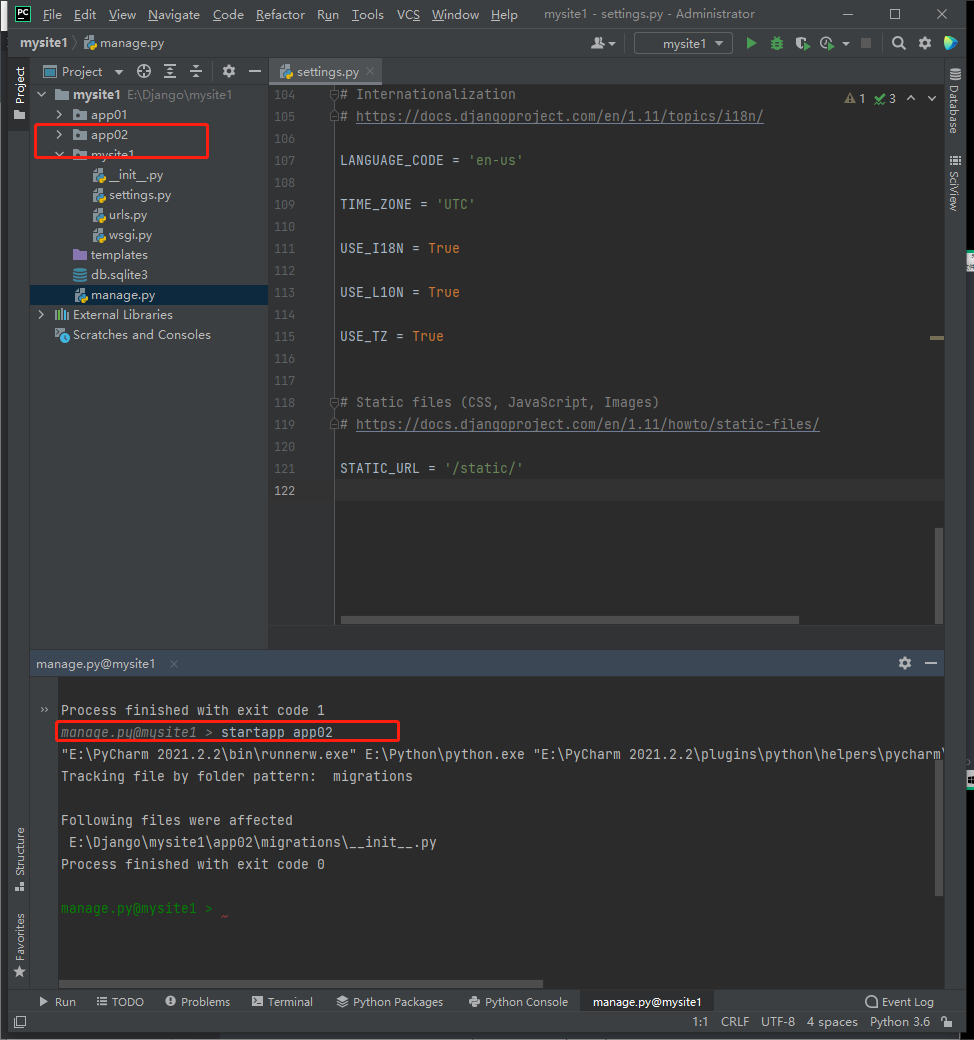Click the Python 3.6 interpreter status
Screen dimensions: 974x1040
pyautogui.click(x=900, y=1022)
